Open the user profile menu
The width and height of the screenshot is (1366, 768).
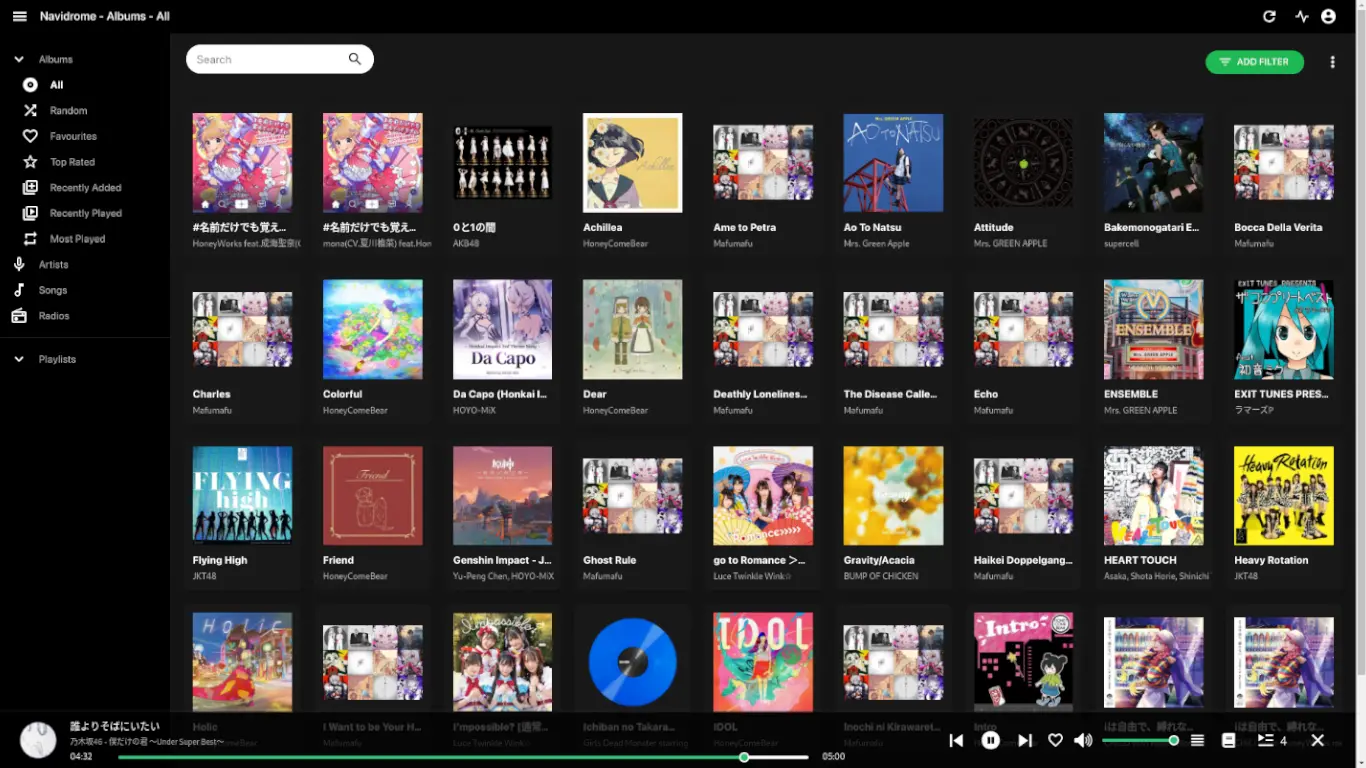click(1328, 16)
